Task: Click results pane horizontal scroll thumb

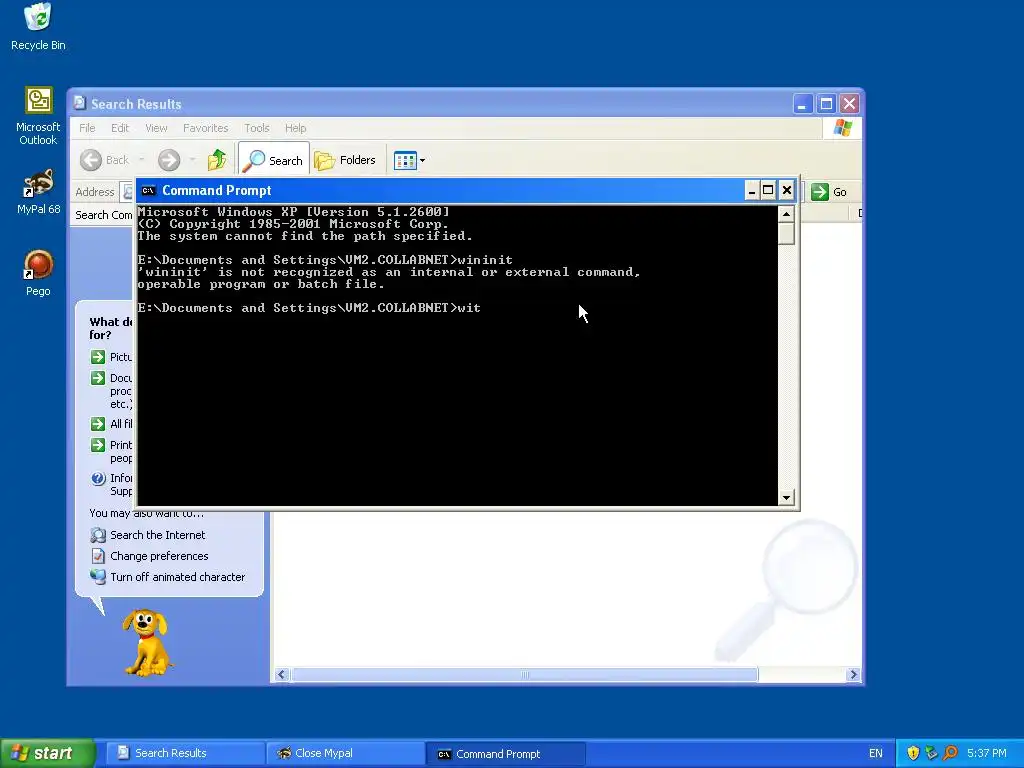Action: coord(525,675)
